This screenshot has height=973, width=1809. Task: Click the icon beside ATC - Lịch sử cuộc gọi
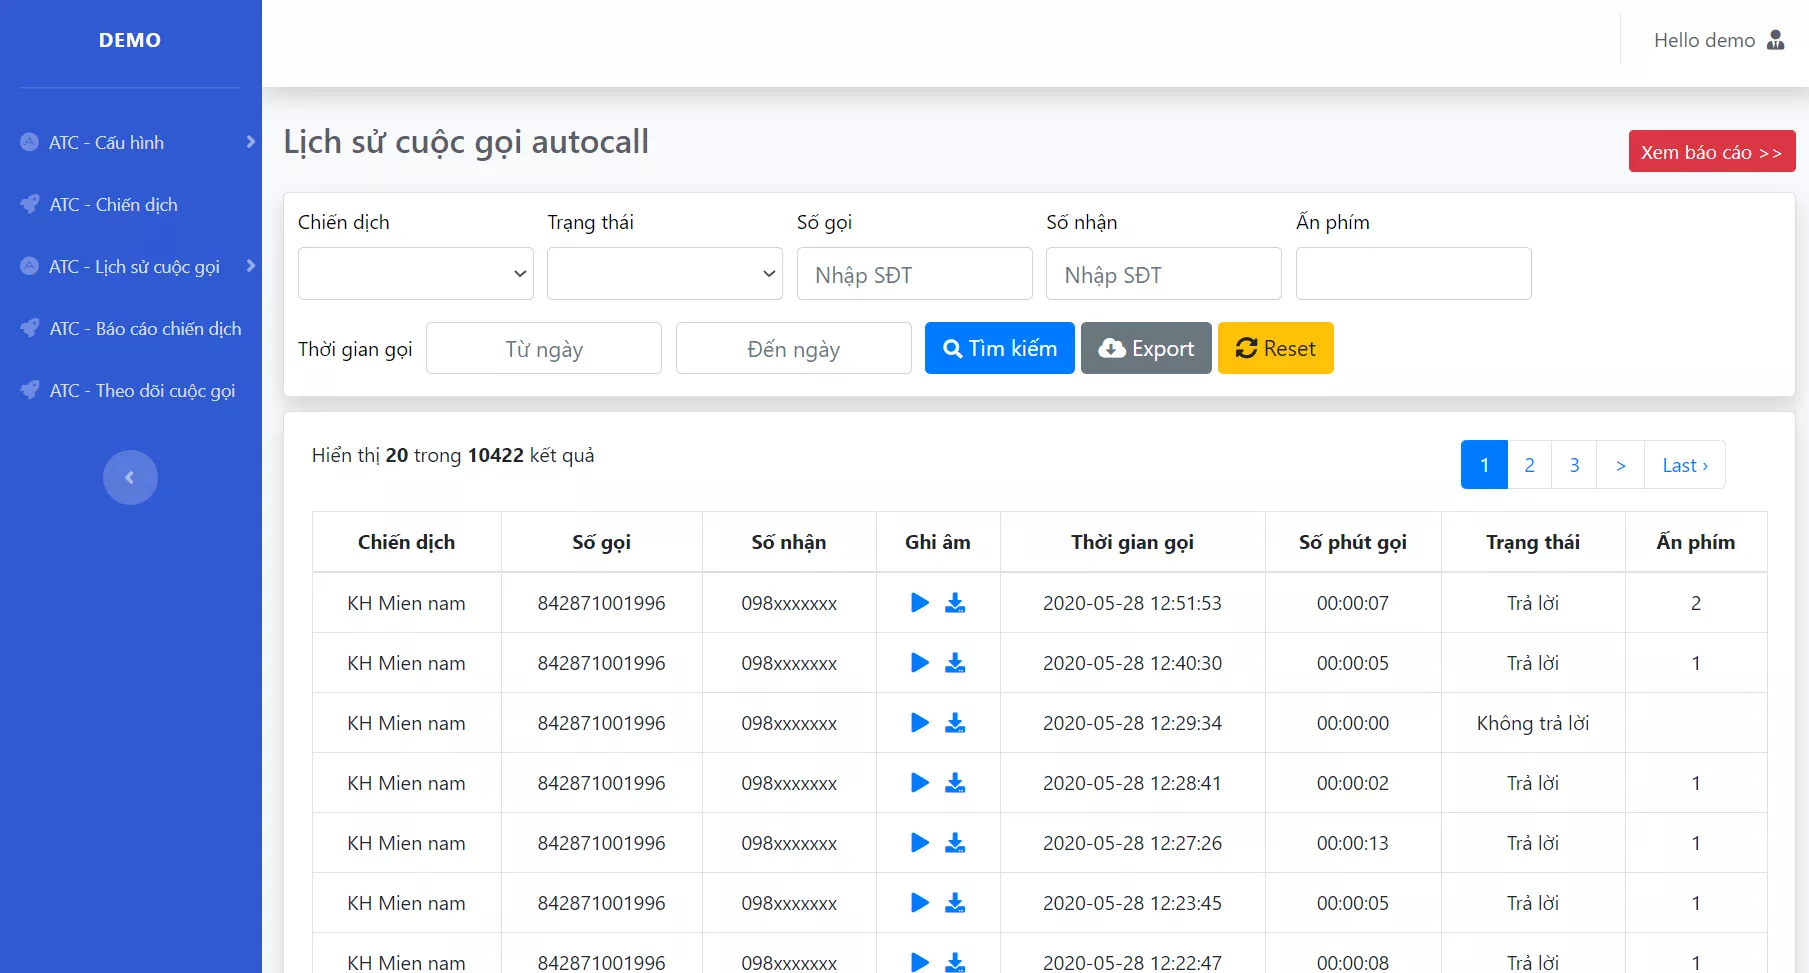pos(30,266)
